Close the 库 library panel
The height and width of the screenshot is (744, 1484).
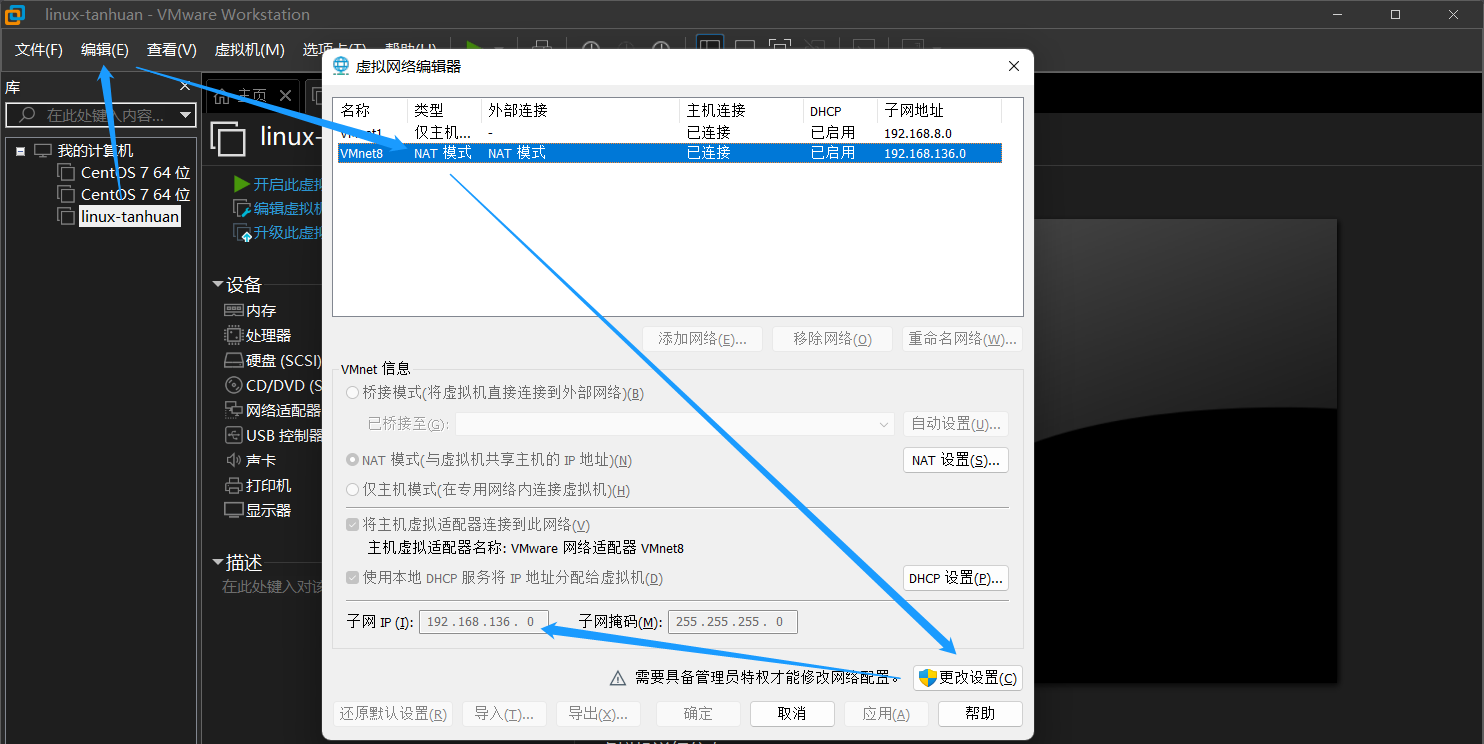point(185,87)
